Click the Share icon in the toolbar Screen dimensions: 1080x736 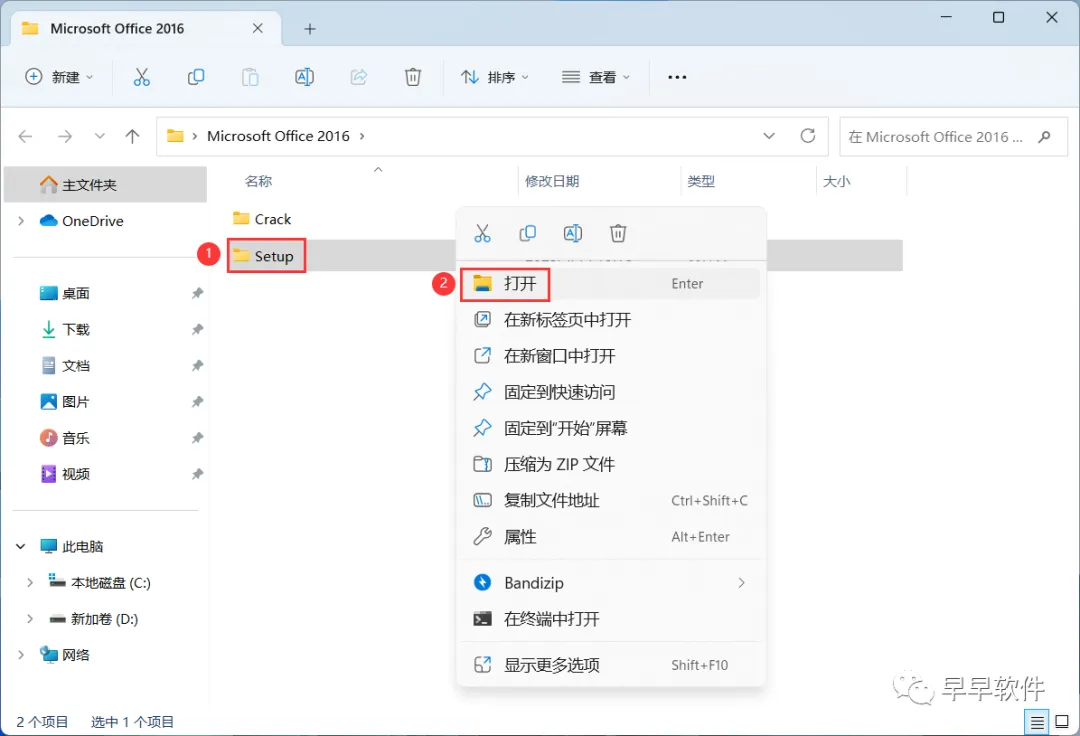(x=358, y=77)
